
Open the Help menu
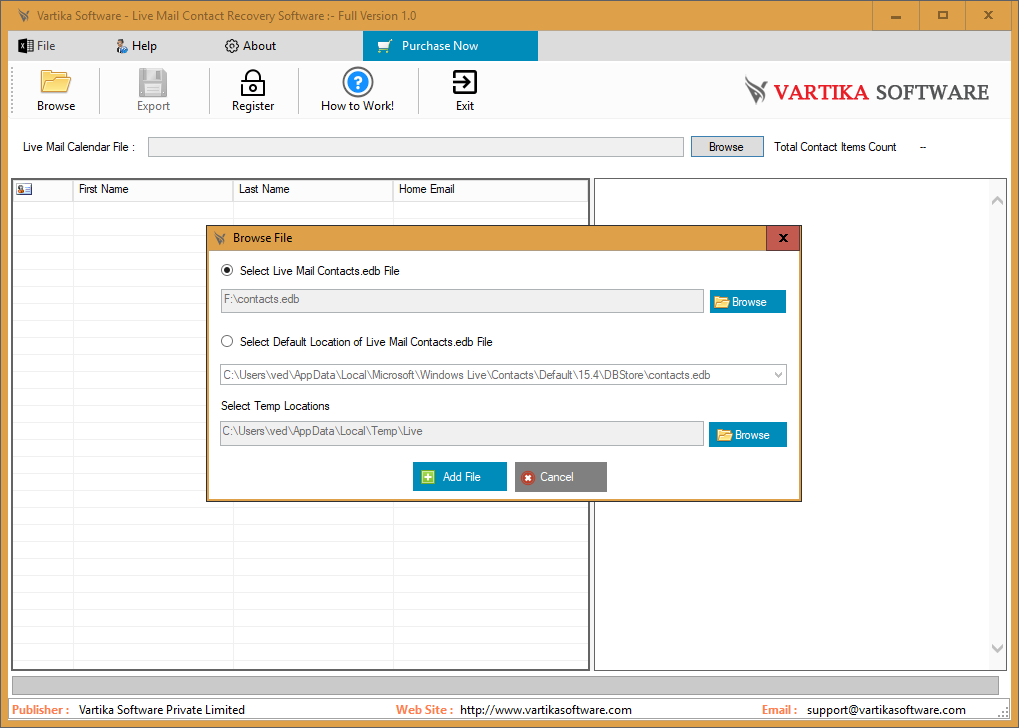[x=136, y=46]
